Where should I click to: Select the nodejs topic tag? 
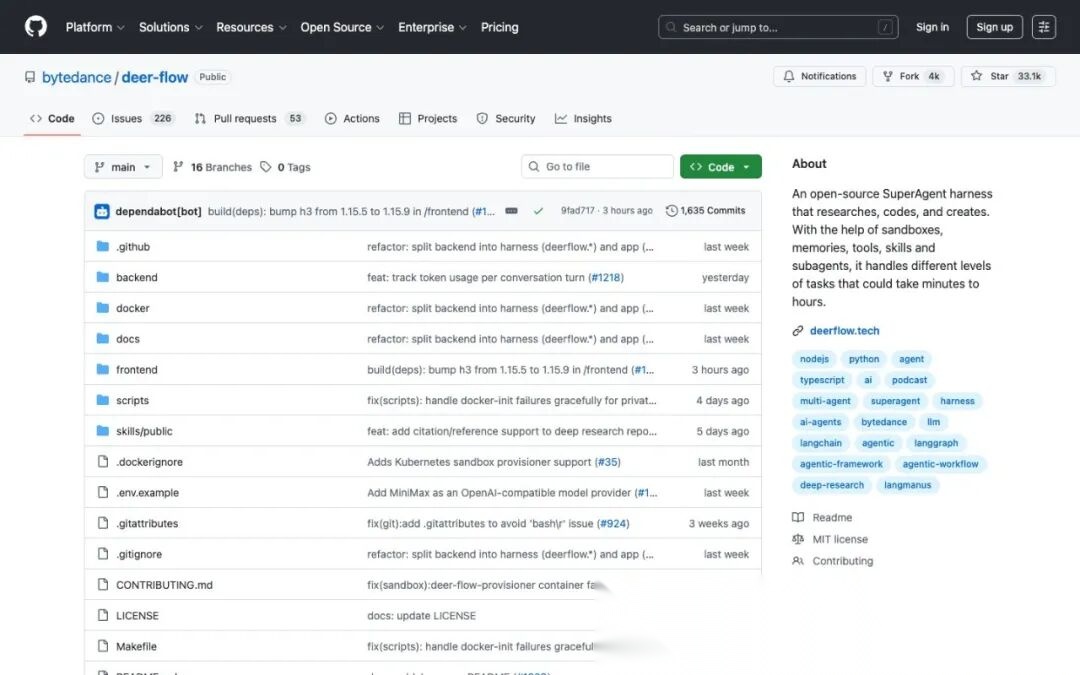814,359
